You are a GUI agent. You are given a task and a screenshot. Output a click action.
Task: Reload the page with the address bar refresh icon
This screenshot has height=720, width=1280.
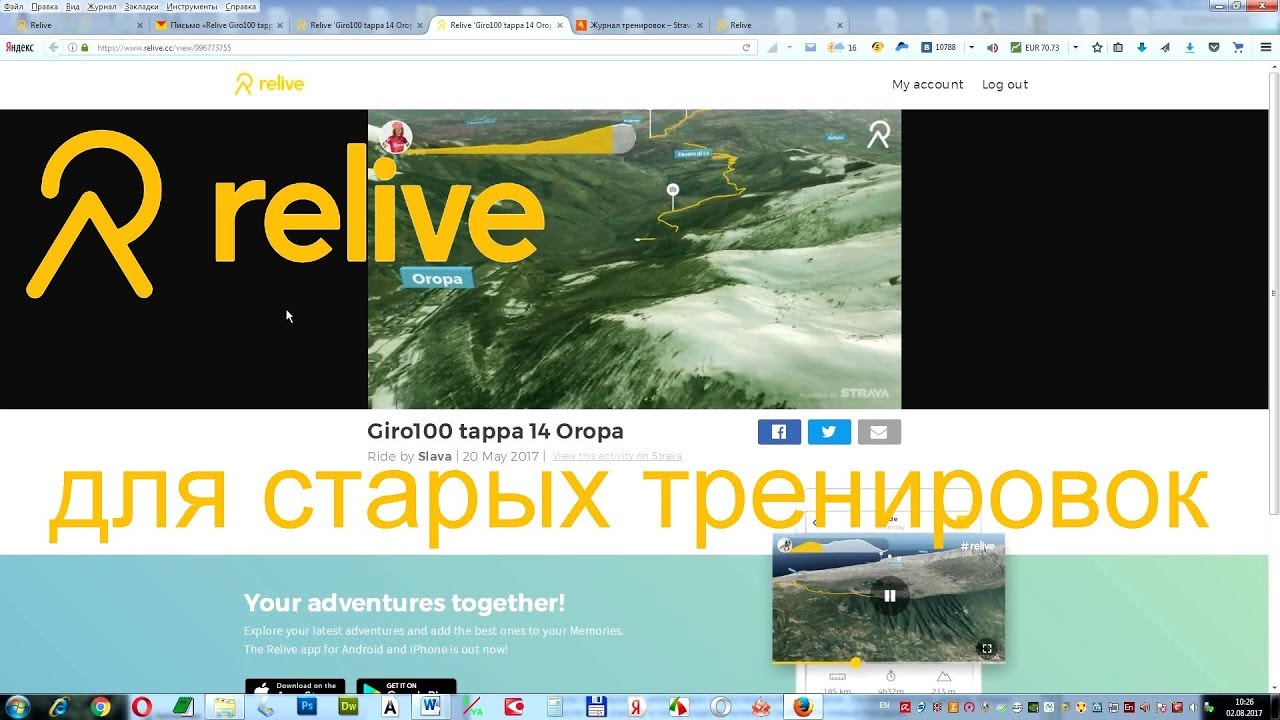pyautogui.click(x=746, y=47)
